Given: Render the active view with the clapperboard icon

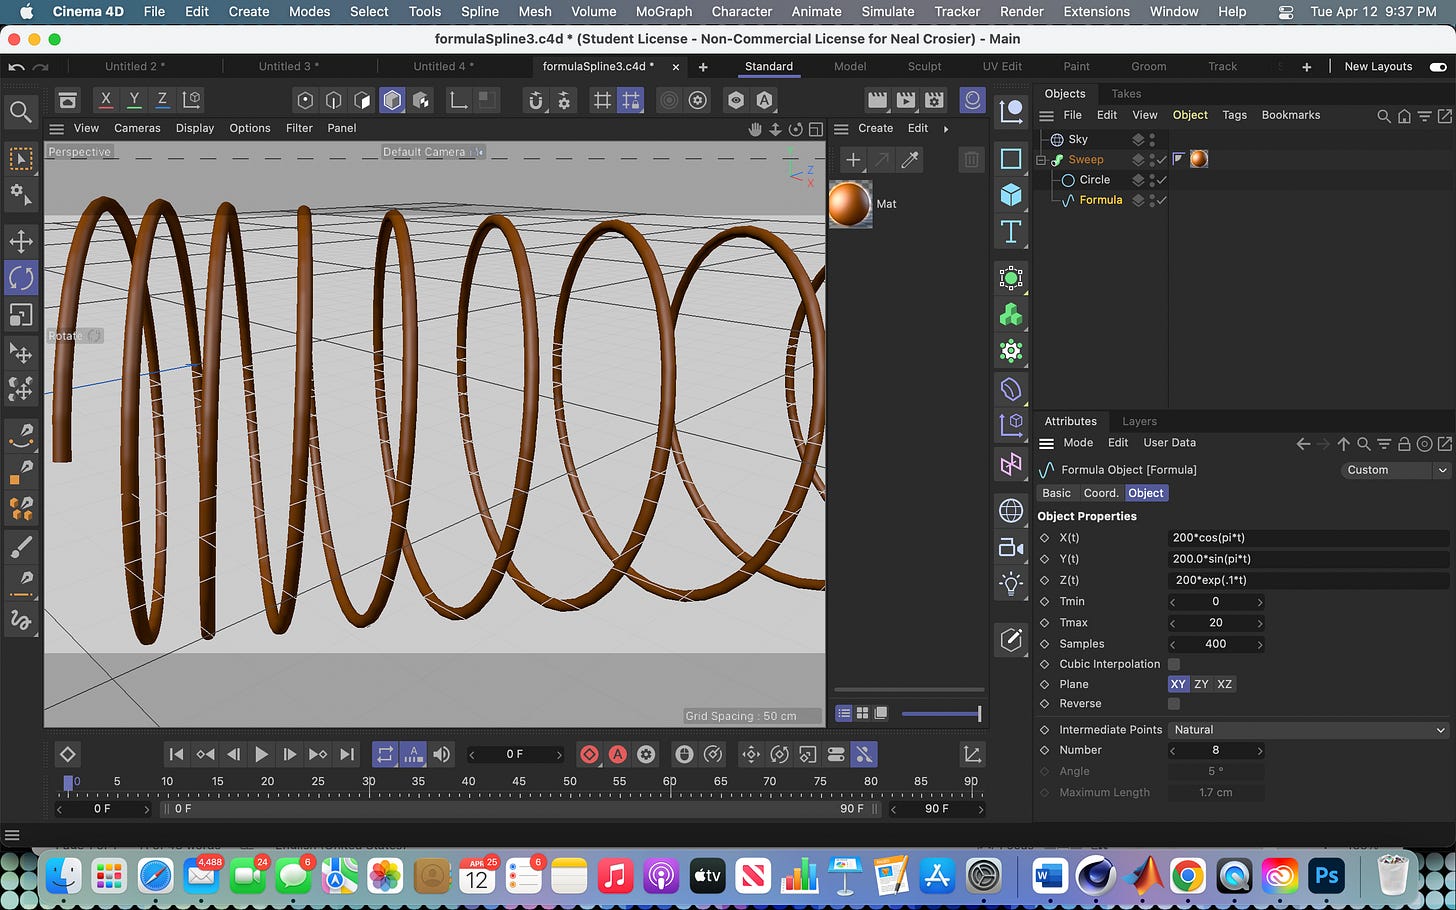Looking at the screenshot, I should pos(879,100).
